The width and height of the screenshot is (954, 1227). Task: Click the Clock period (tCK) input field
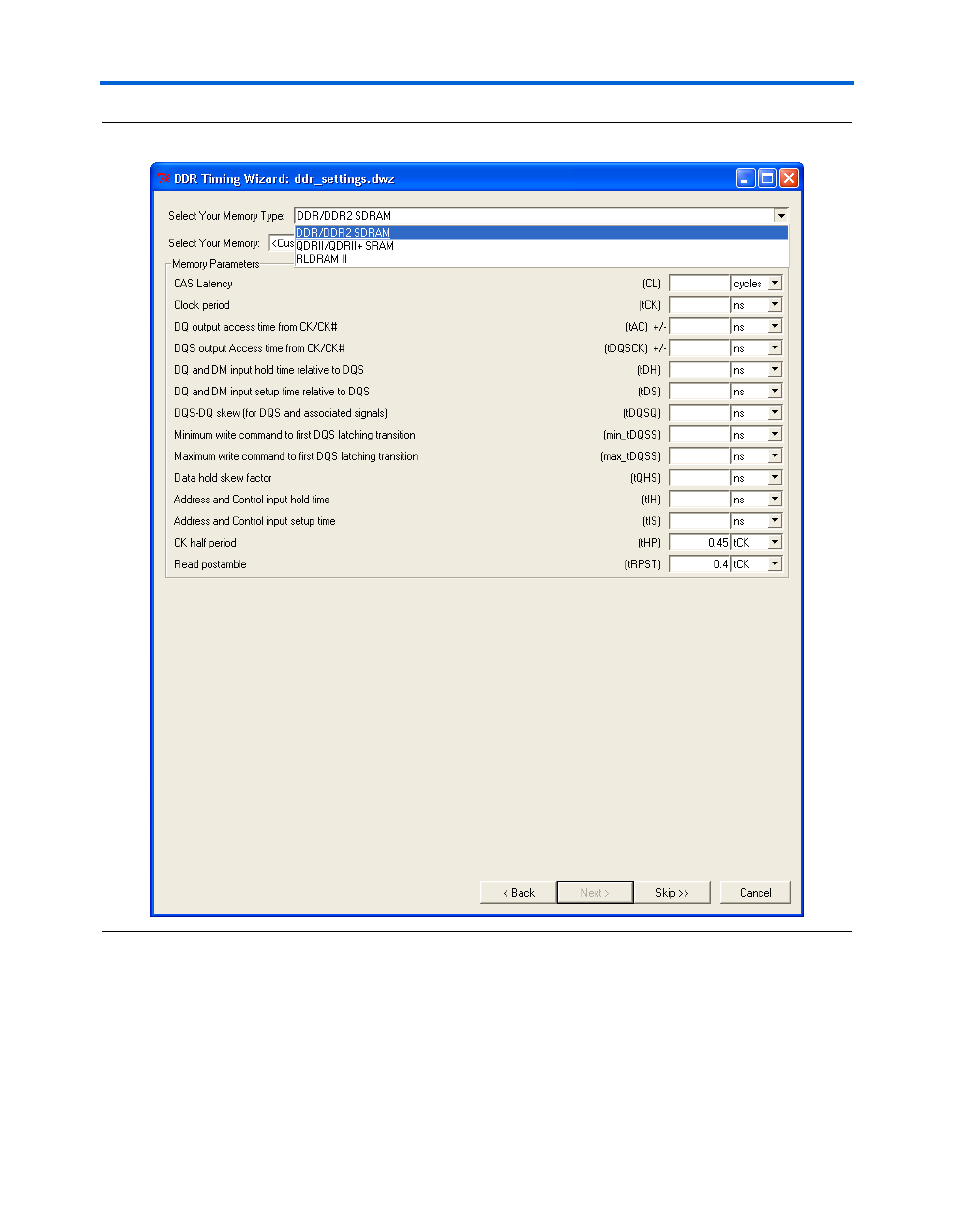pos(700,305)
